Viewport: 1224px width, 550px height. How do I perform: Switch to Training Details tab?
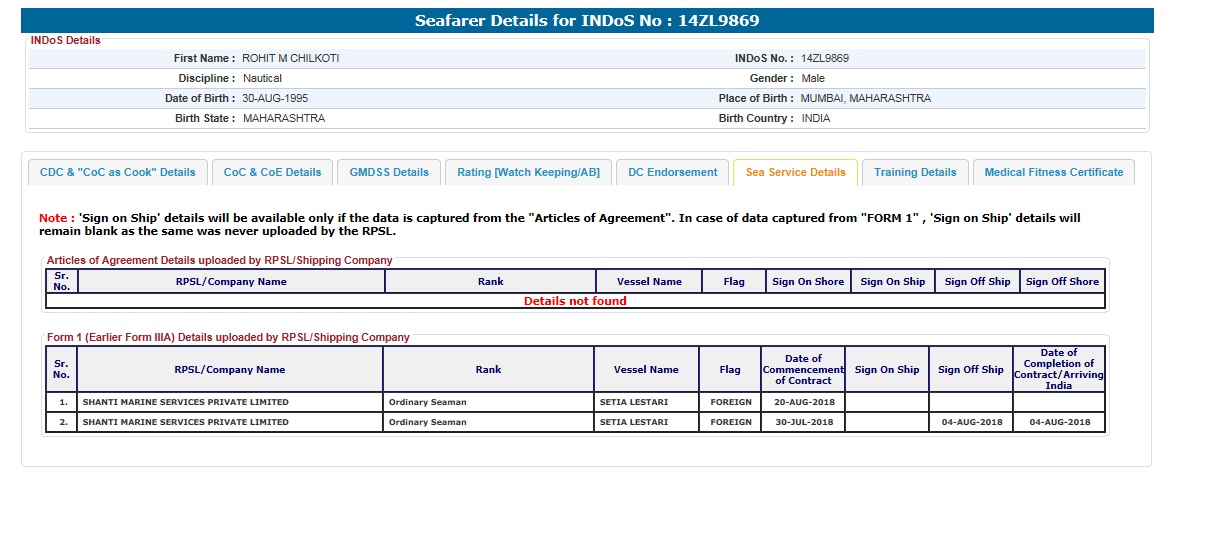(x=915, y=172)
